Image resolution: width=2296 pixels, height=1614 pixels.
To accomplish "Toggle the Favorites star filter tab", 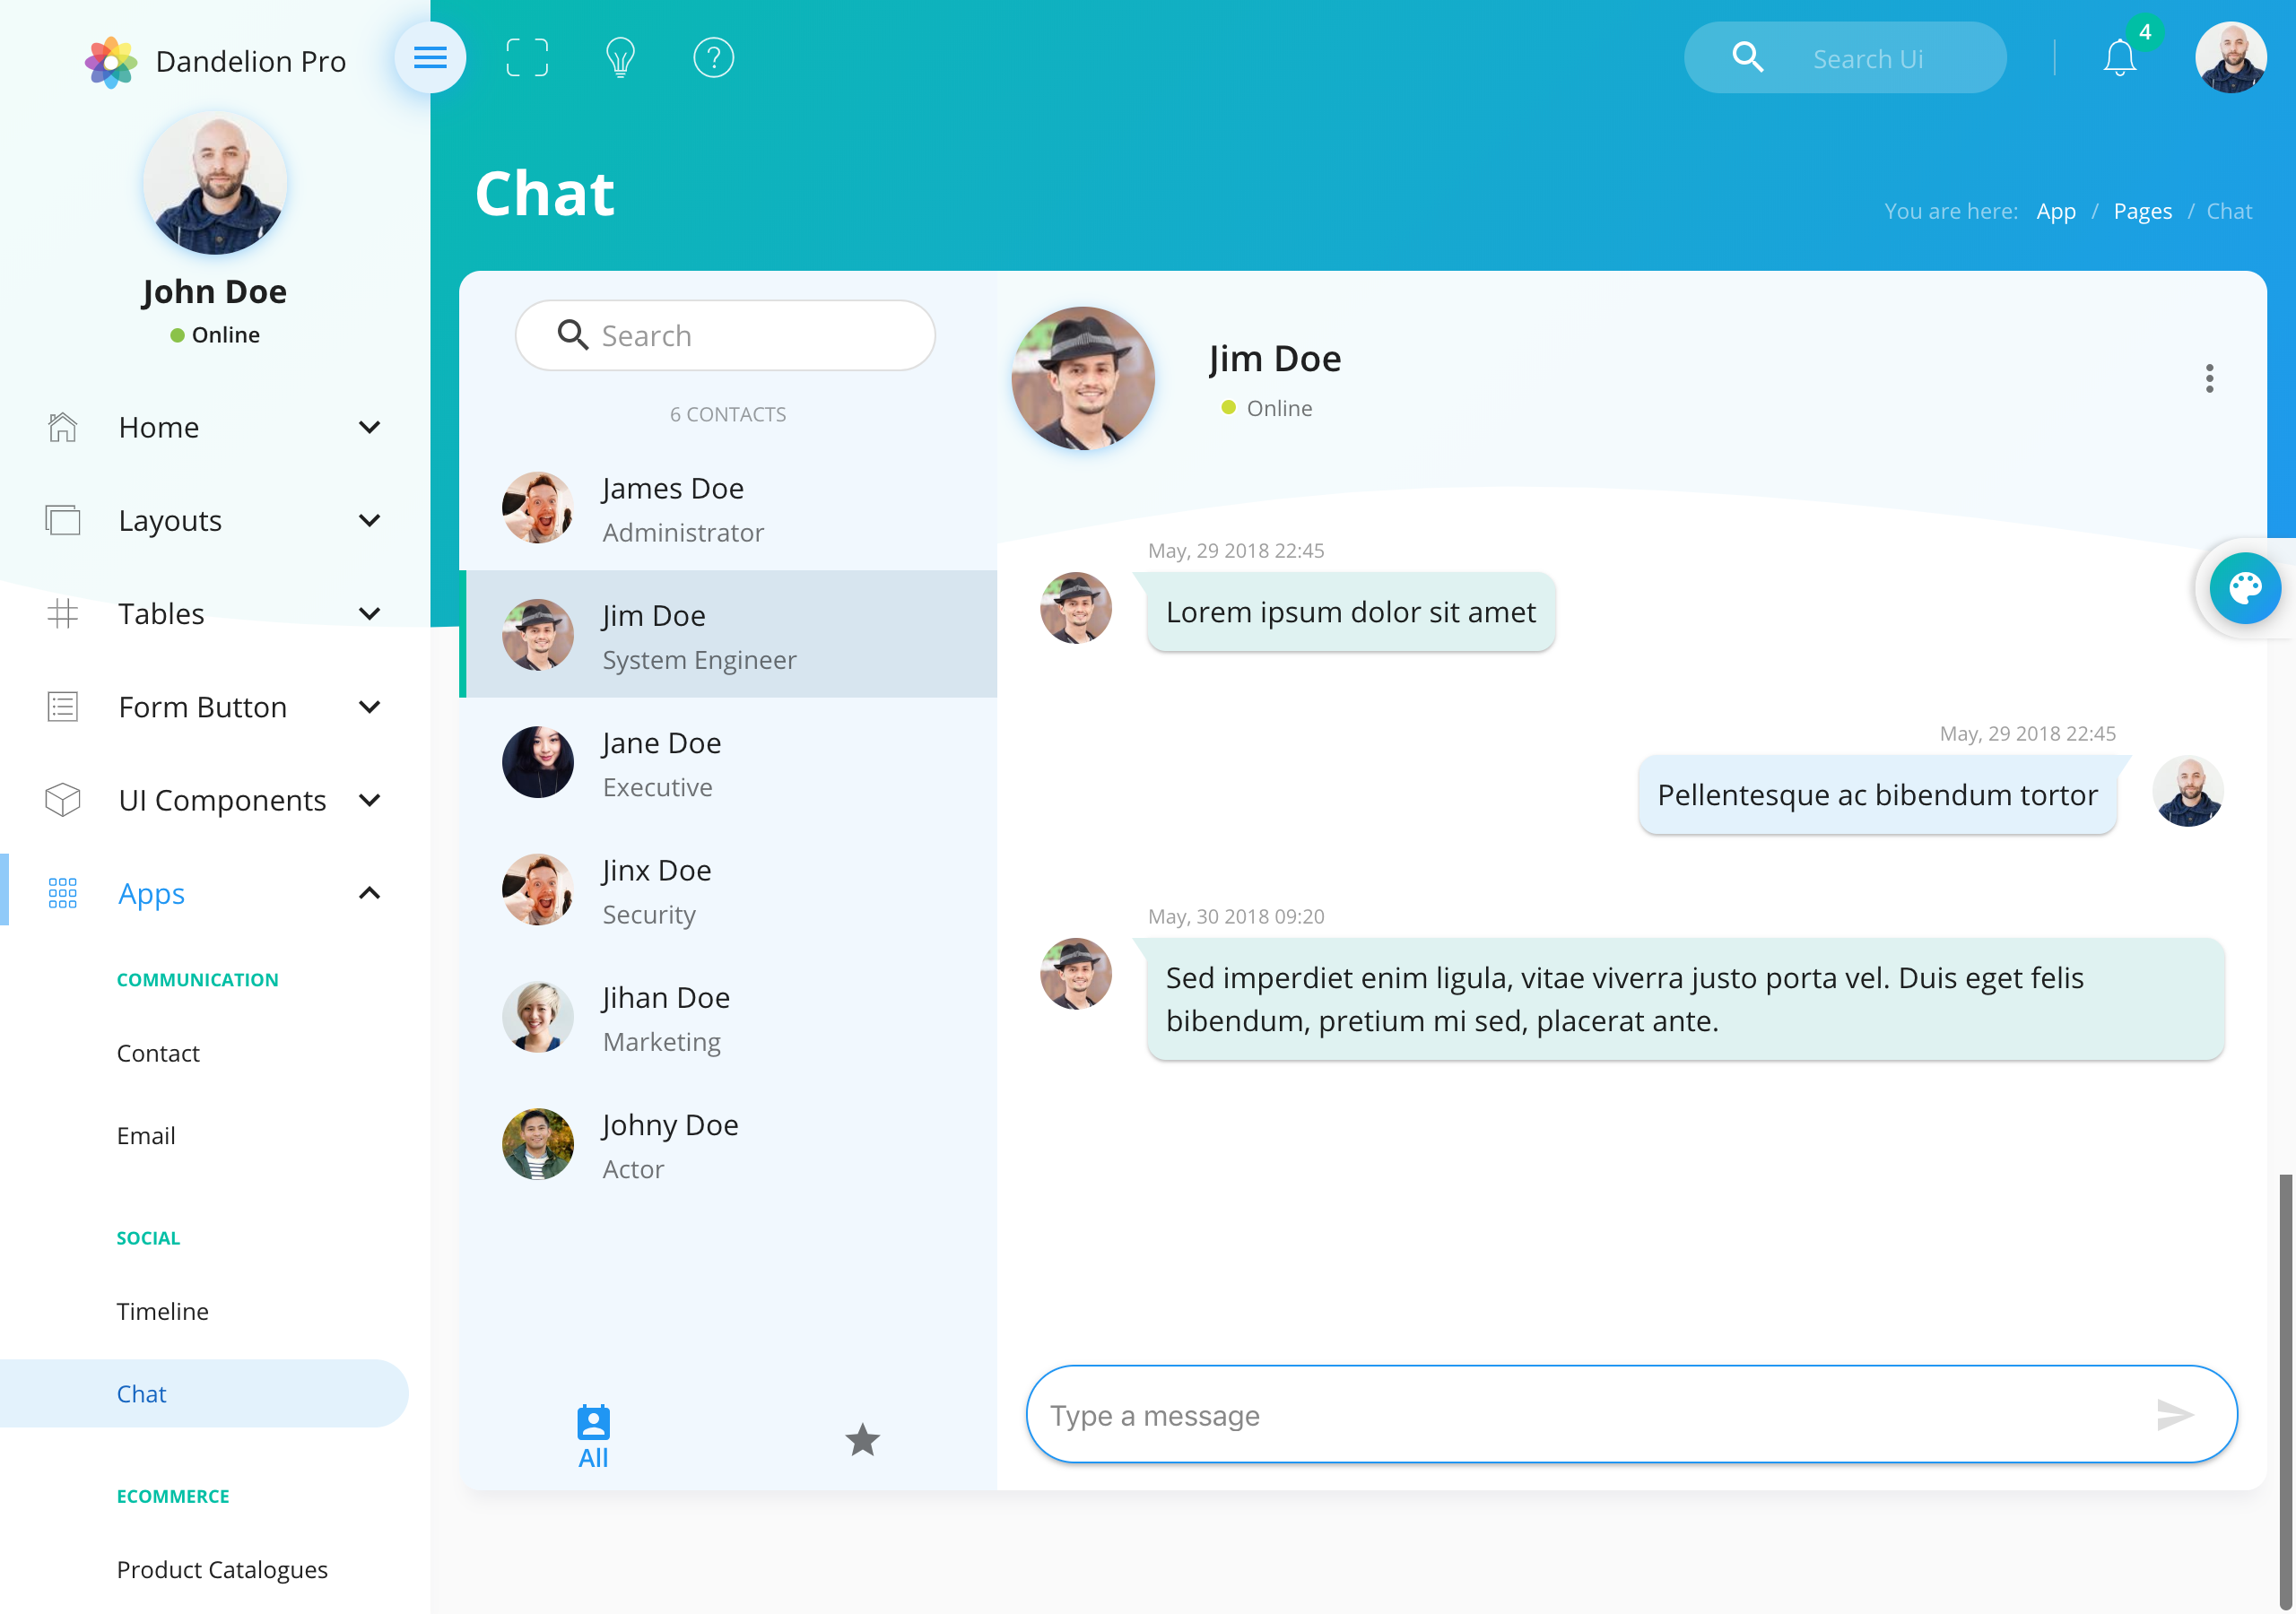I will (861, 1436).
